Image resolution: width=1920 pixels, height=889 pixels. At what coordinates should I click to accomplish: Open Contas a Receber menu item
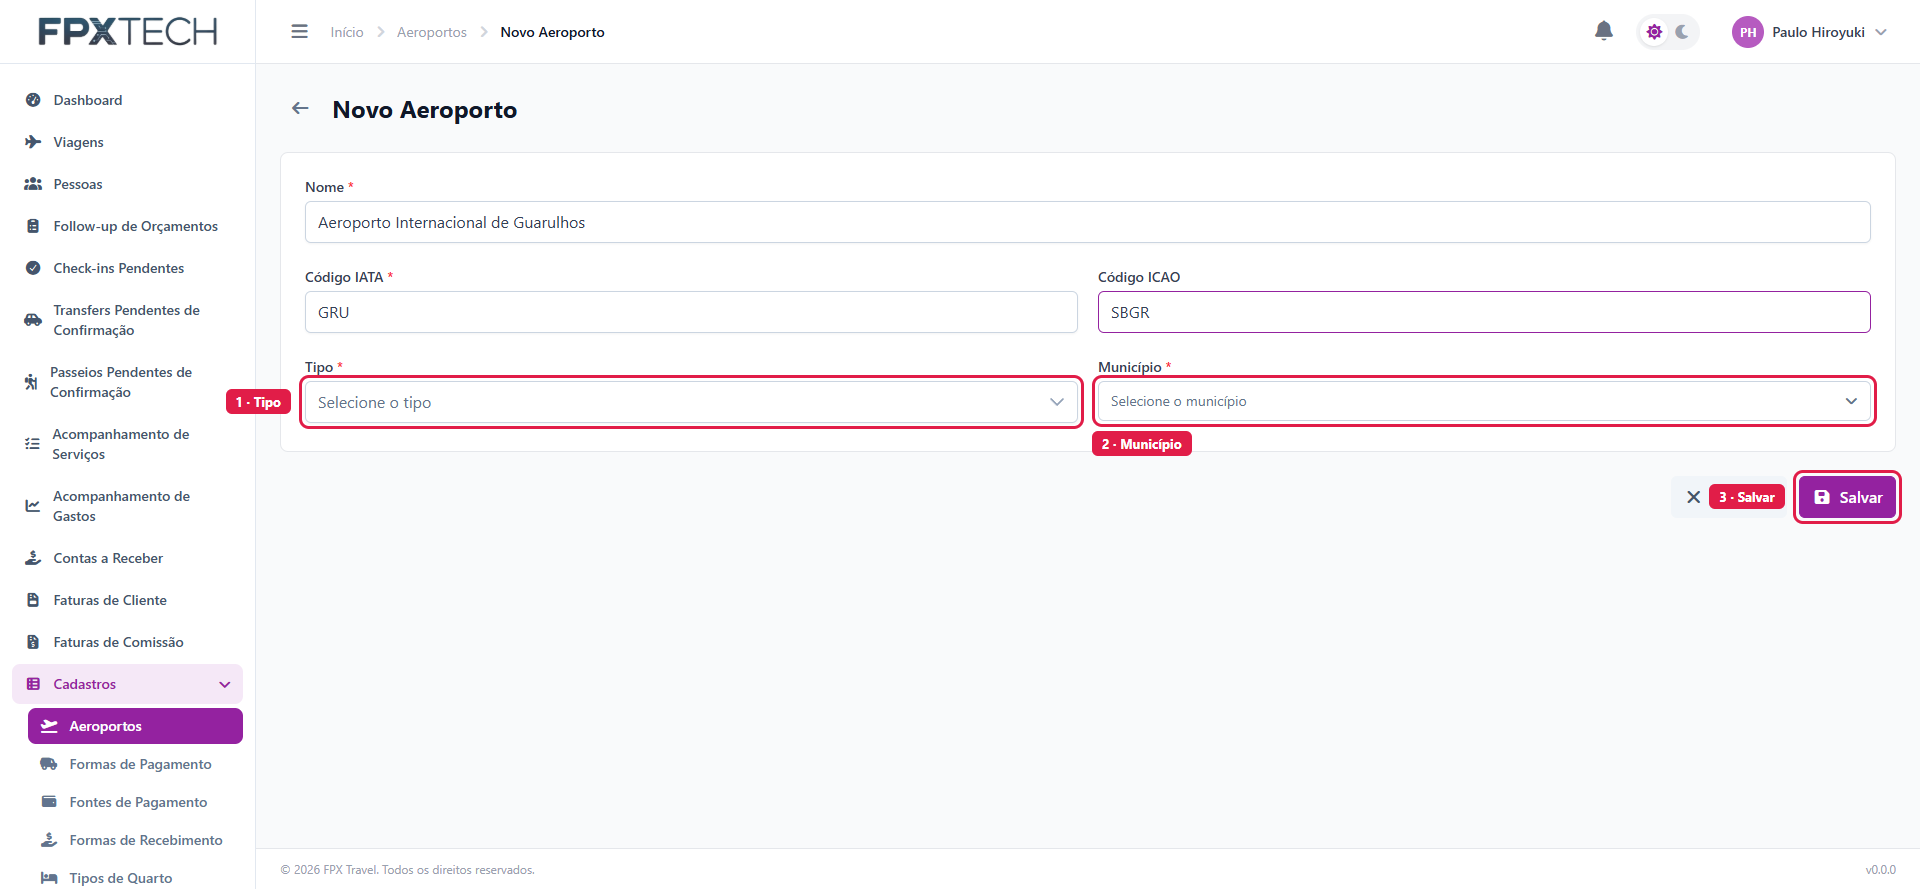pos(127,558)
